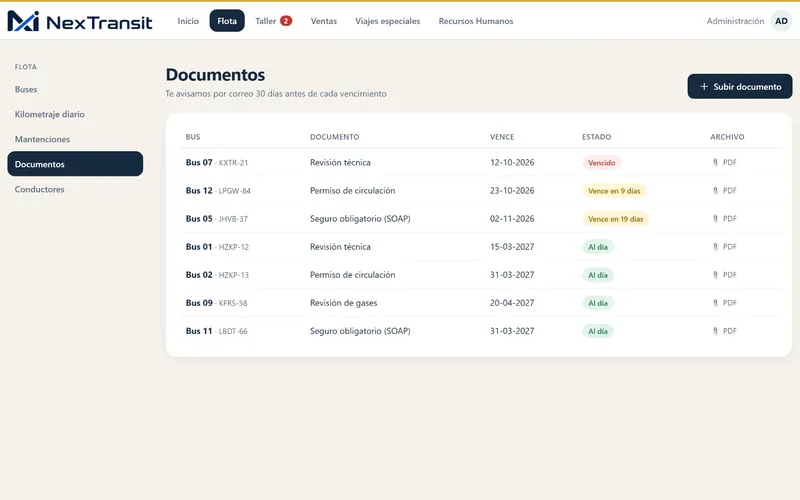This screenshot has height=500, width=800.
Task: Open PDF attachment for Bus 09
Action: pos(724,303)
